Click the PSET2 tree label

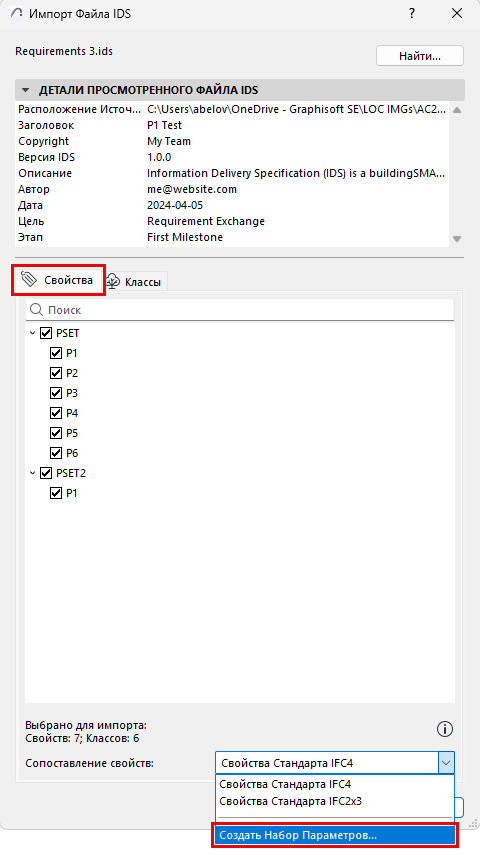pyautogui.click(x=71, y=473)
